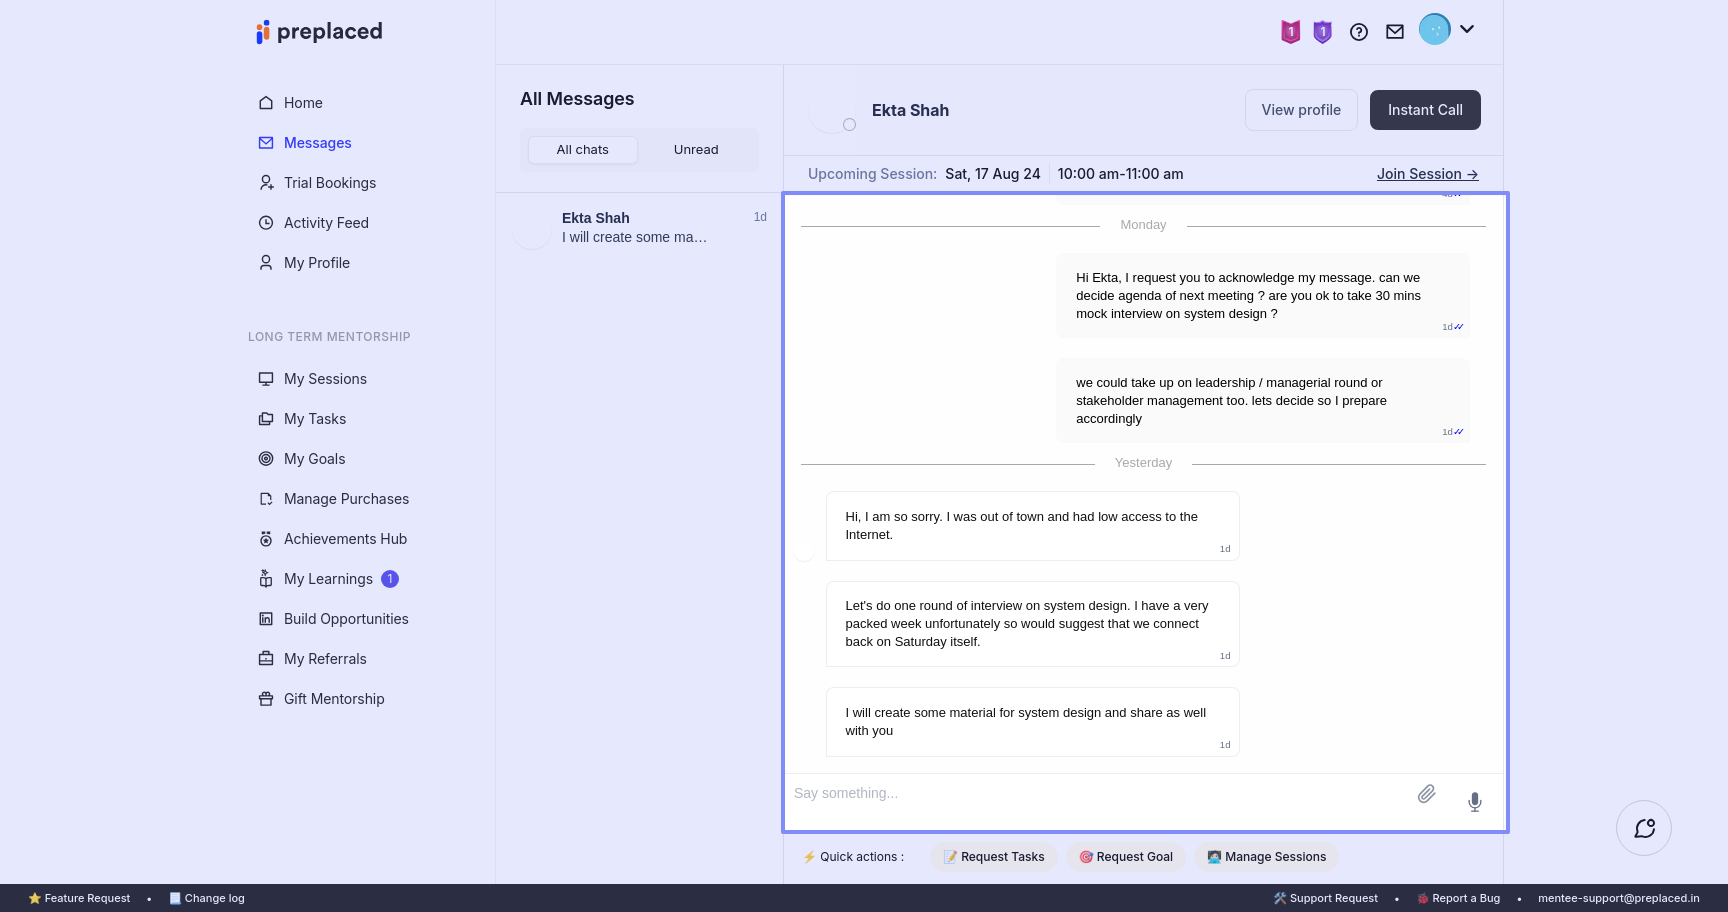This screenshot has width=1728, height=912.
Task: Click the pink badge icon in header
Action: pos(1291,32)
